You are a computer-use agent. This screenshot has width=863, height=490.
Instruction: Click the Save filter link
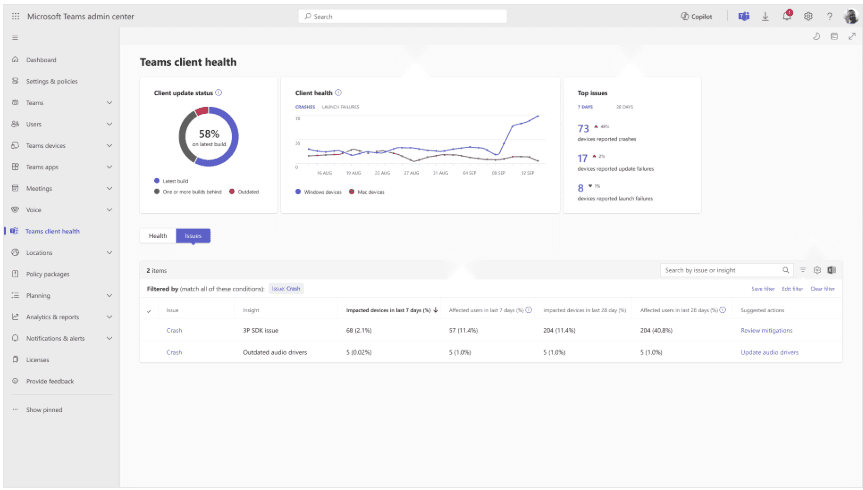pyautogui.click(x=763, y=290)
